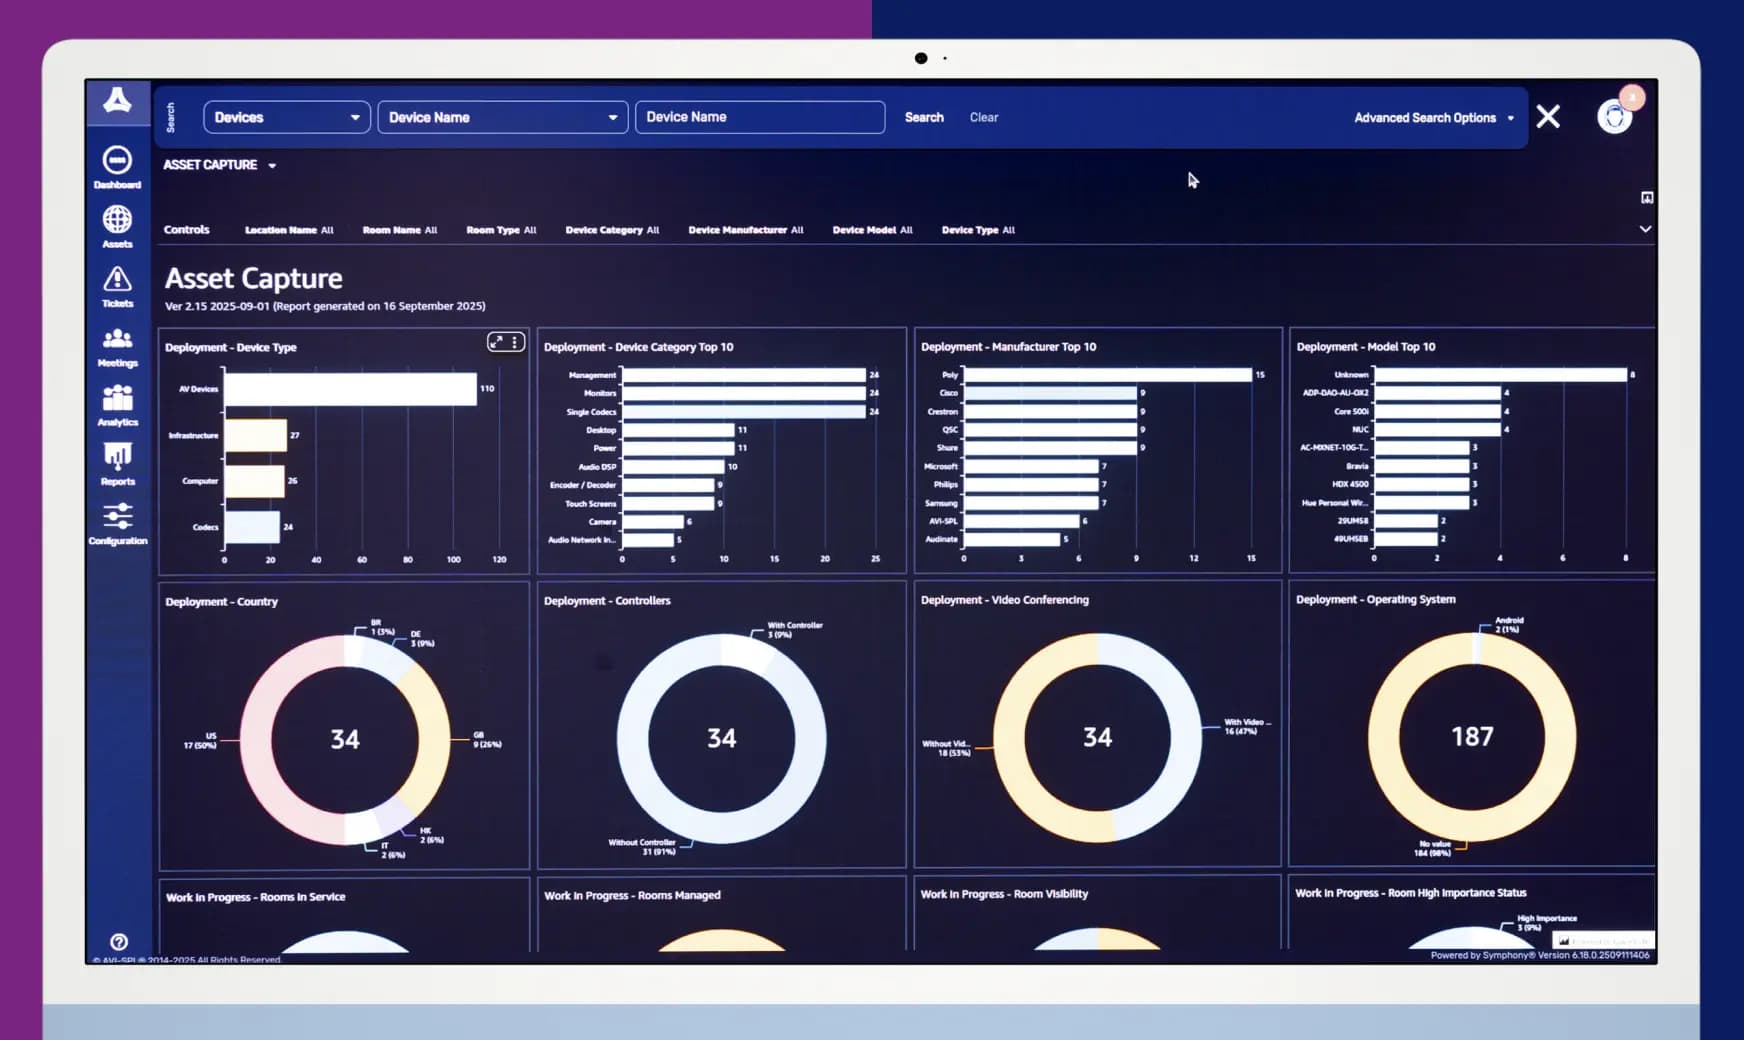Click the user profile avatar

1614,117
